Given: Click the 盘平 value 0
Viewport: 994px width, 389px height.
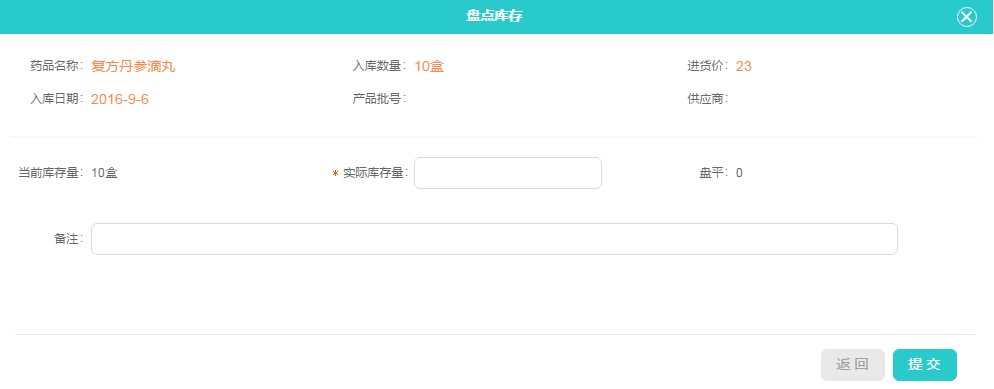Looking at the screenshot, I should point(739,173).
